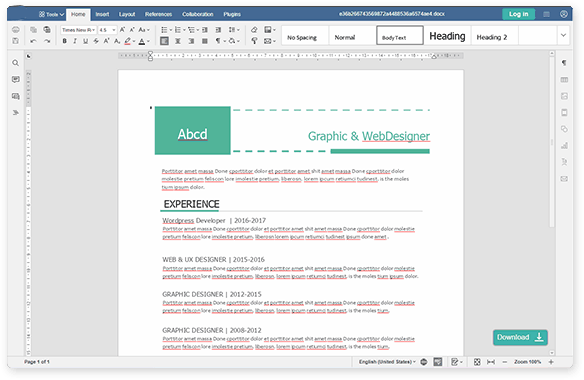Center-align the paragraph
Viewport: 584px width, 380px height.
click(x=178, y=41)
